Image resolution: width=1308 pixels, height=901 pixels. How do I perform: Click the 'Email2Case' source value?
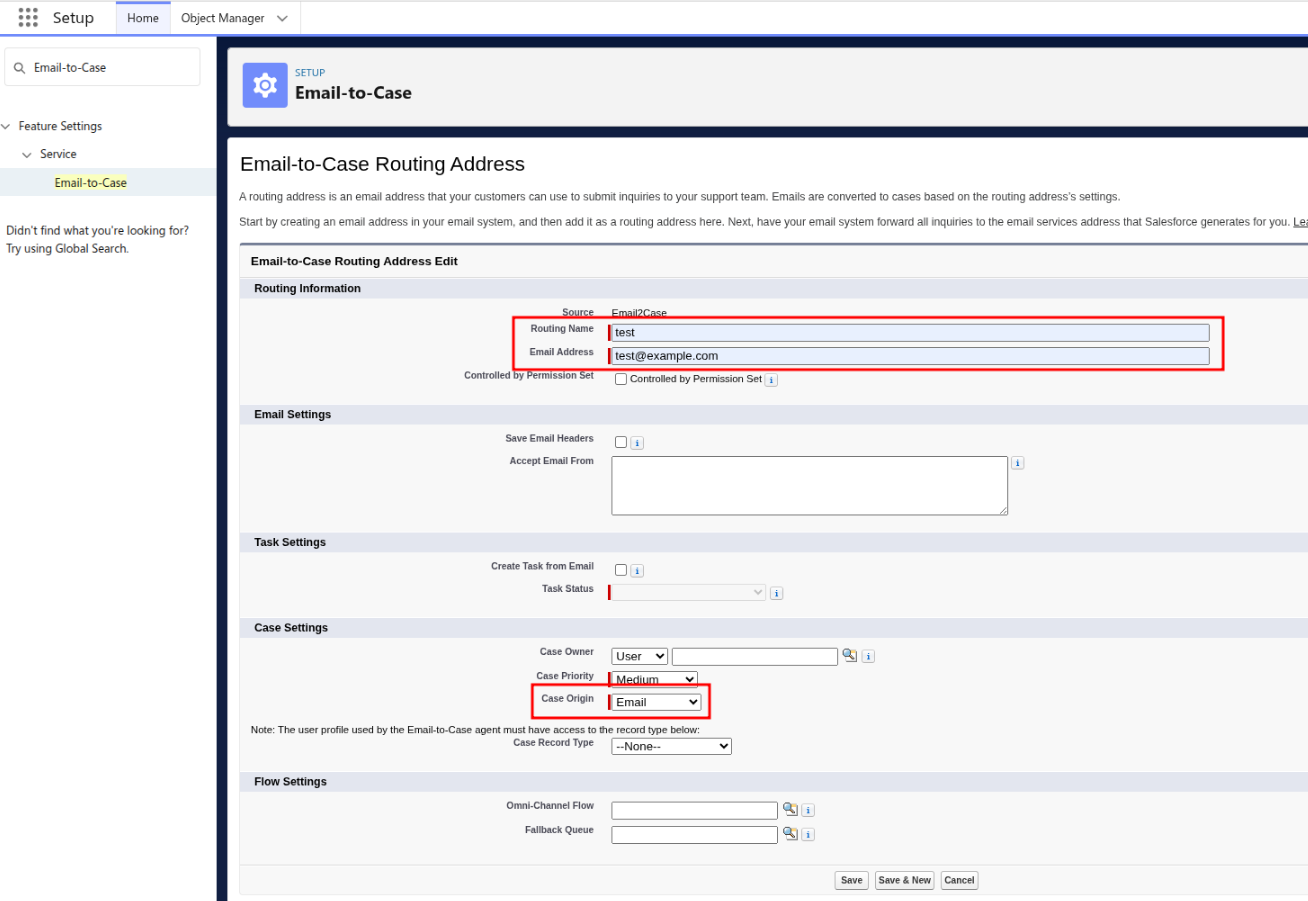639,313
